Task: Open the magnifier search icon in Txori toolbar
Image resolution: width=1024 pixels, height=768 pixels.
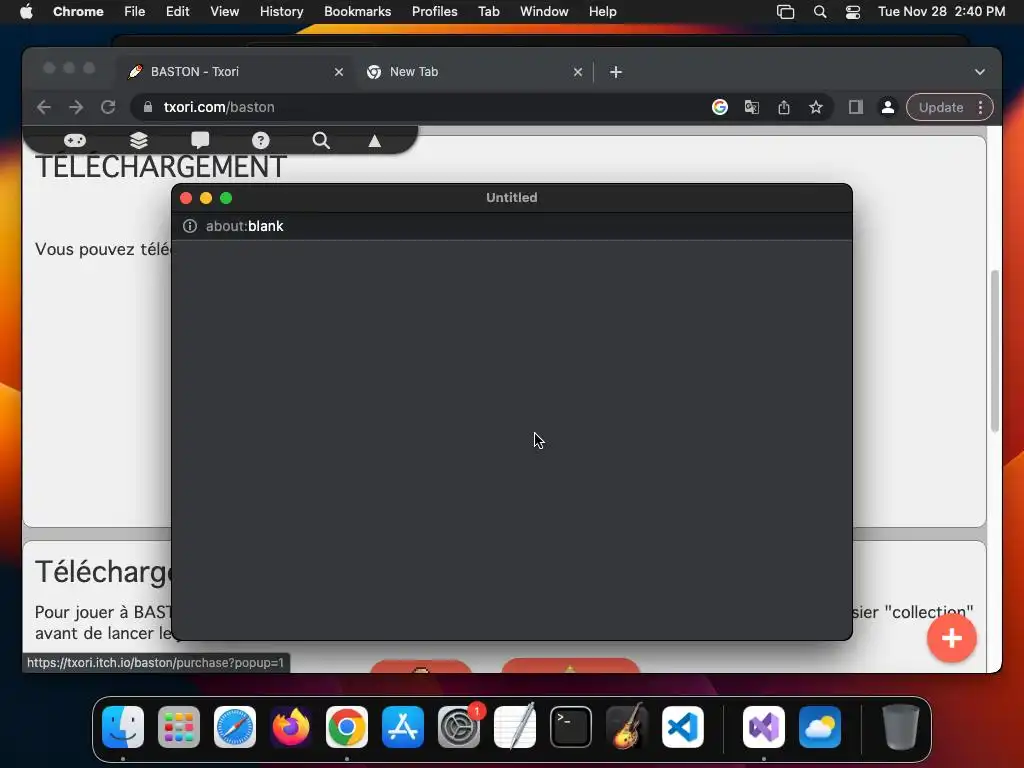Action: point(321,140)
